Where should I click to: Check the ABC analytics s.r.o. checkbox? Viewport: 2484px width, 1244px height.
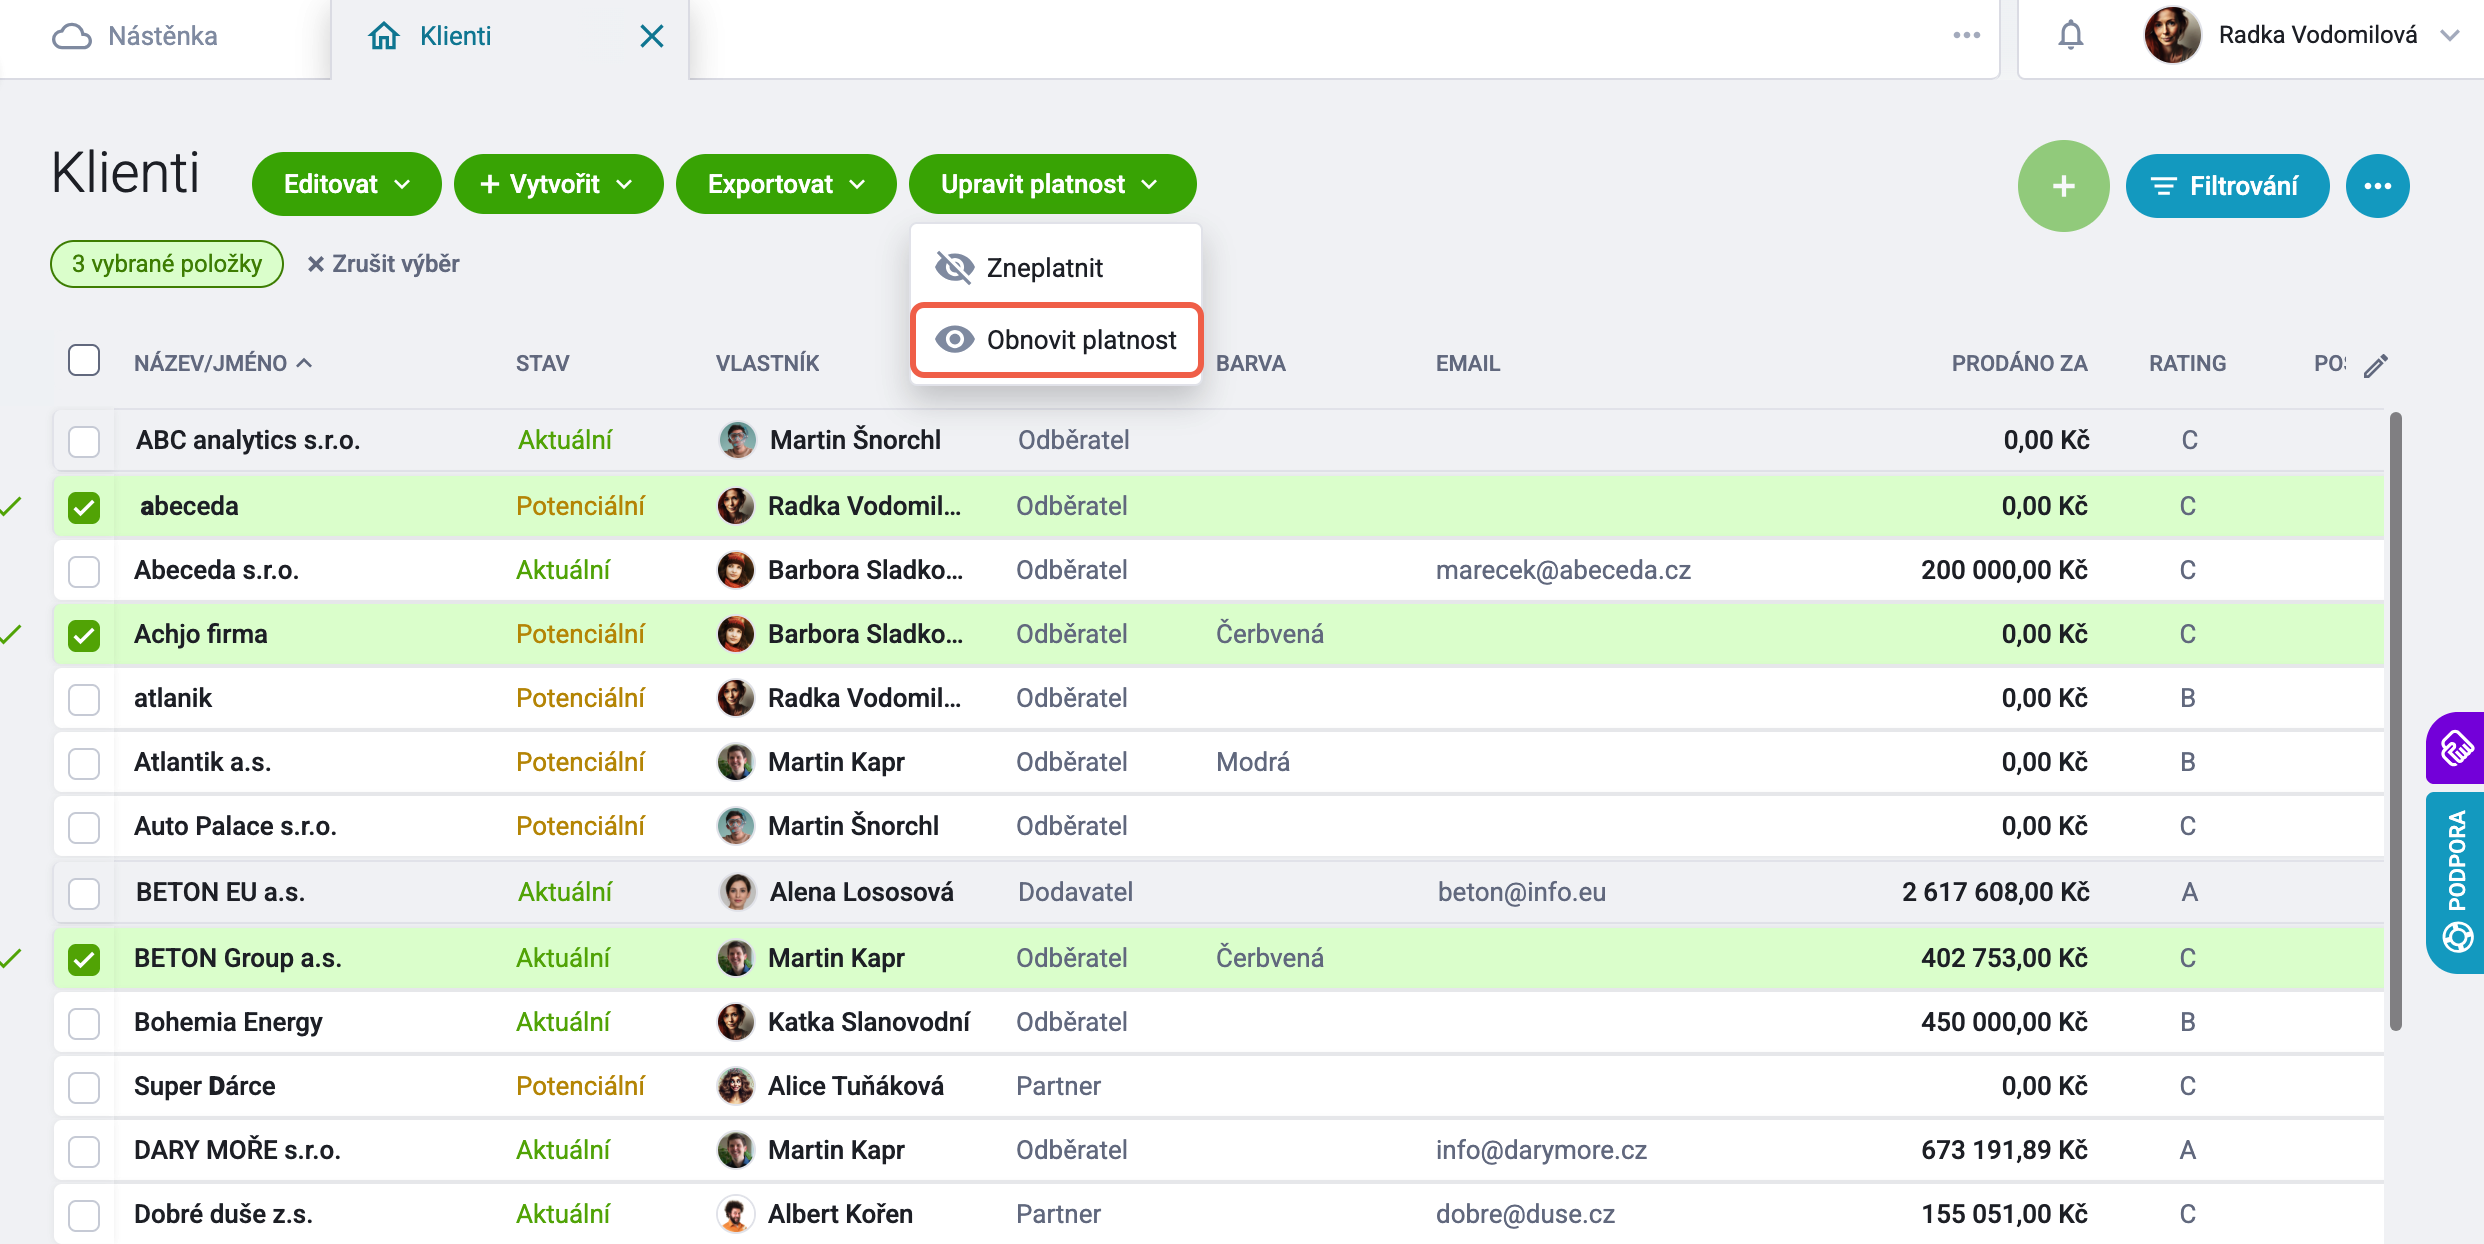84,441
